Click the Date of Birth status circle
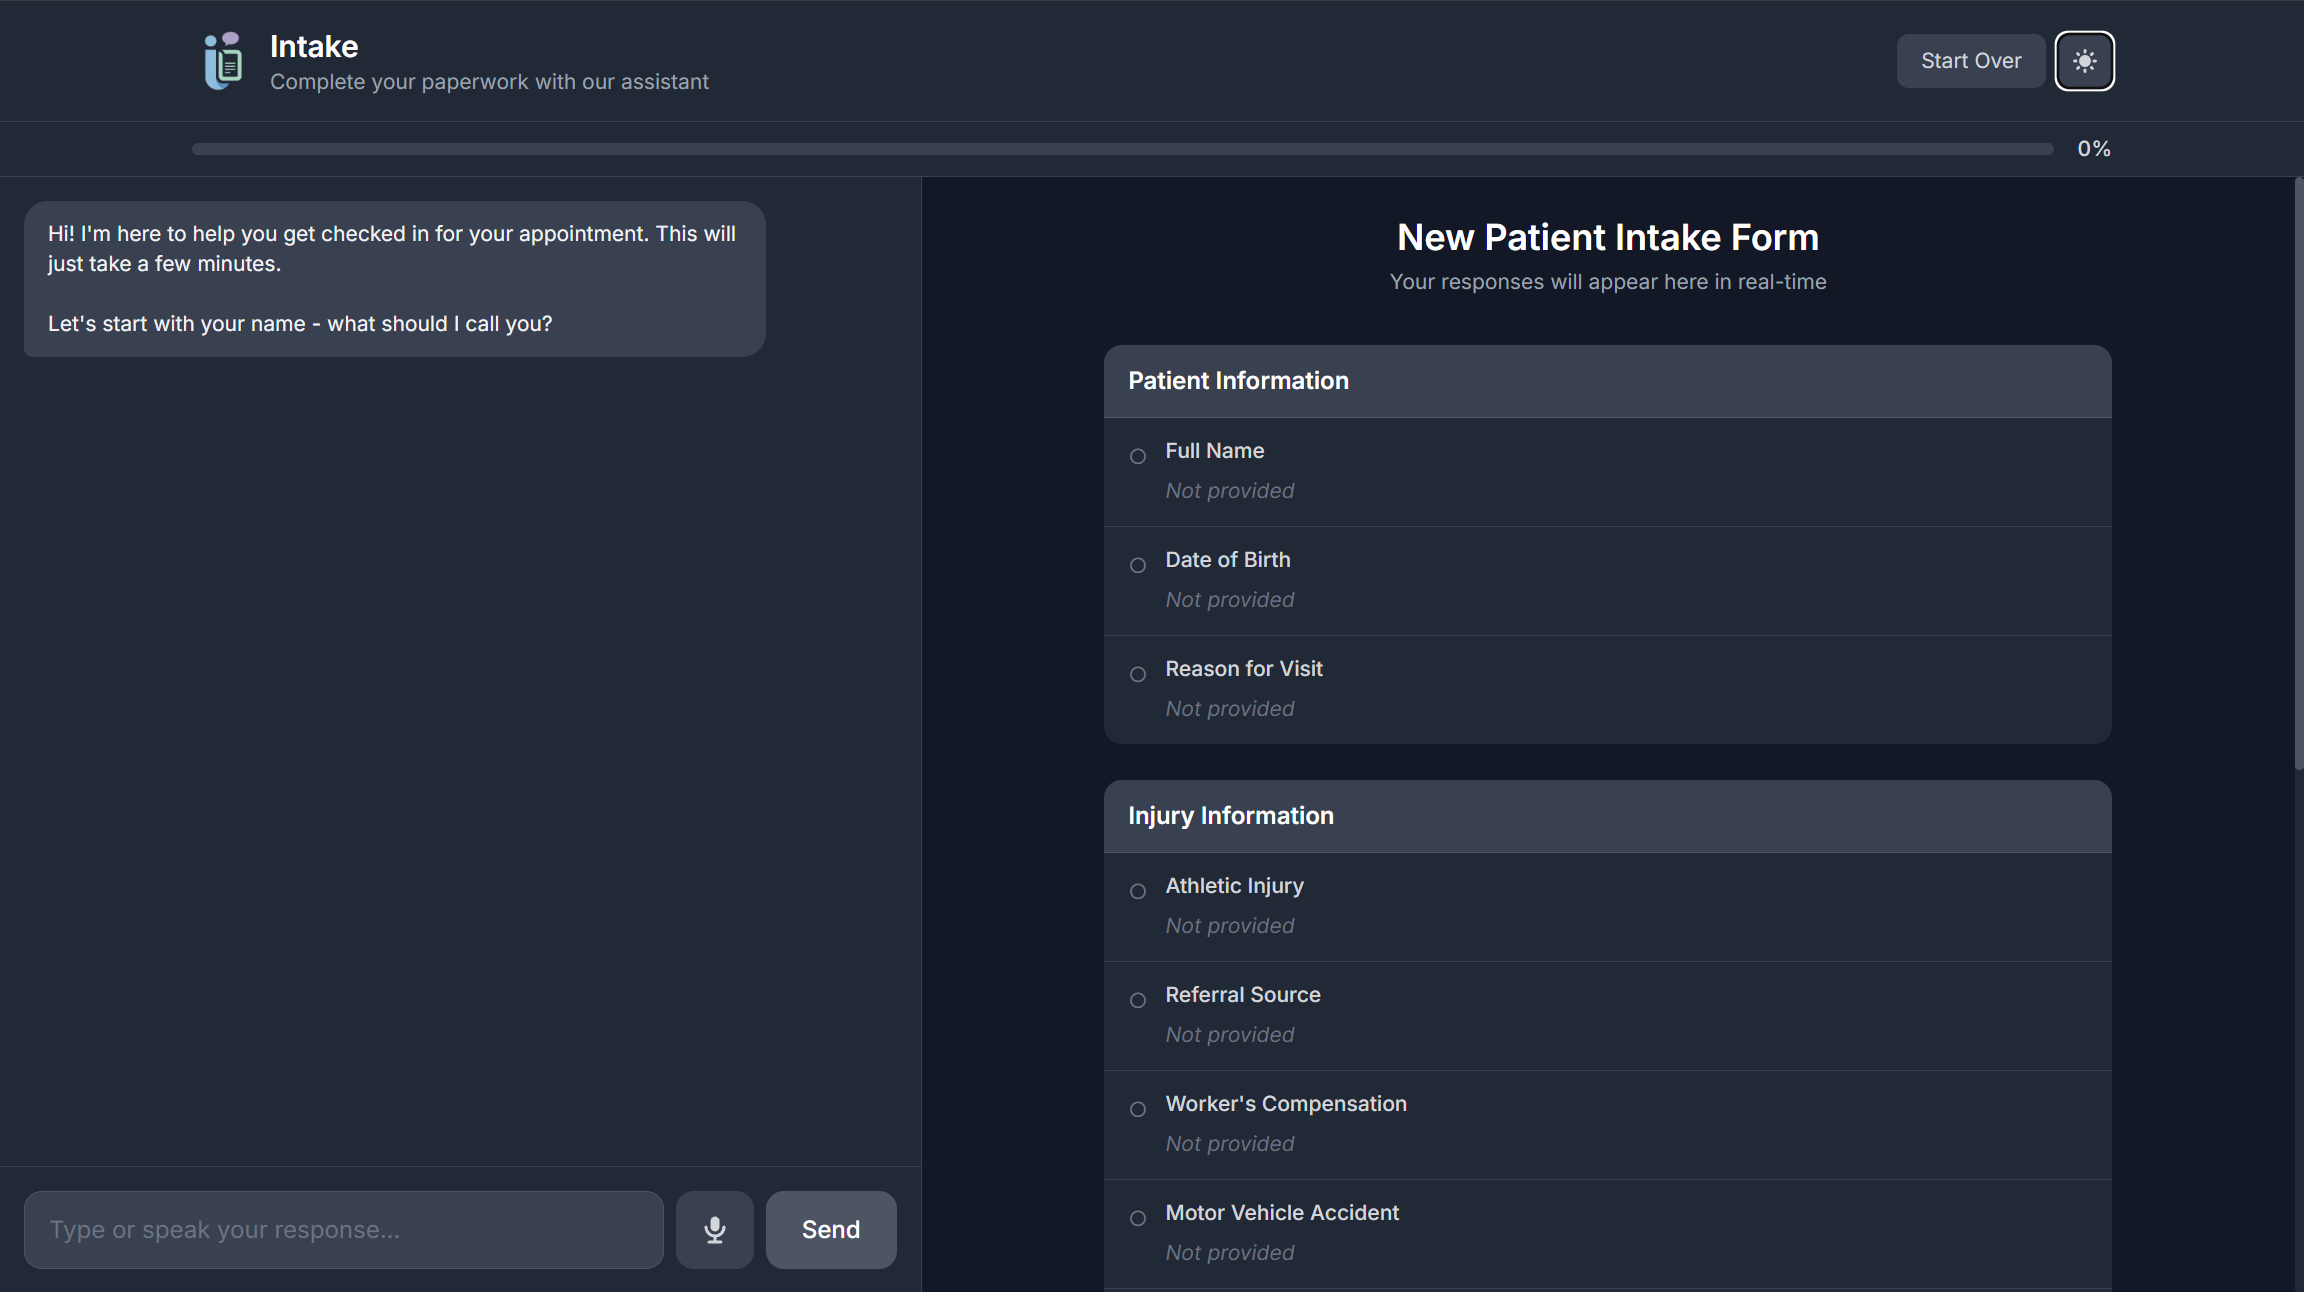The width and height of the screenshot is (2304, 1292). point(1137,565)
